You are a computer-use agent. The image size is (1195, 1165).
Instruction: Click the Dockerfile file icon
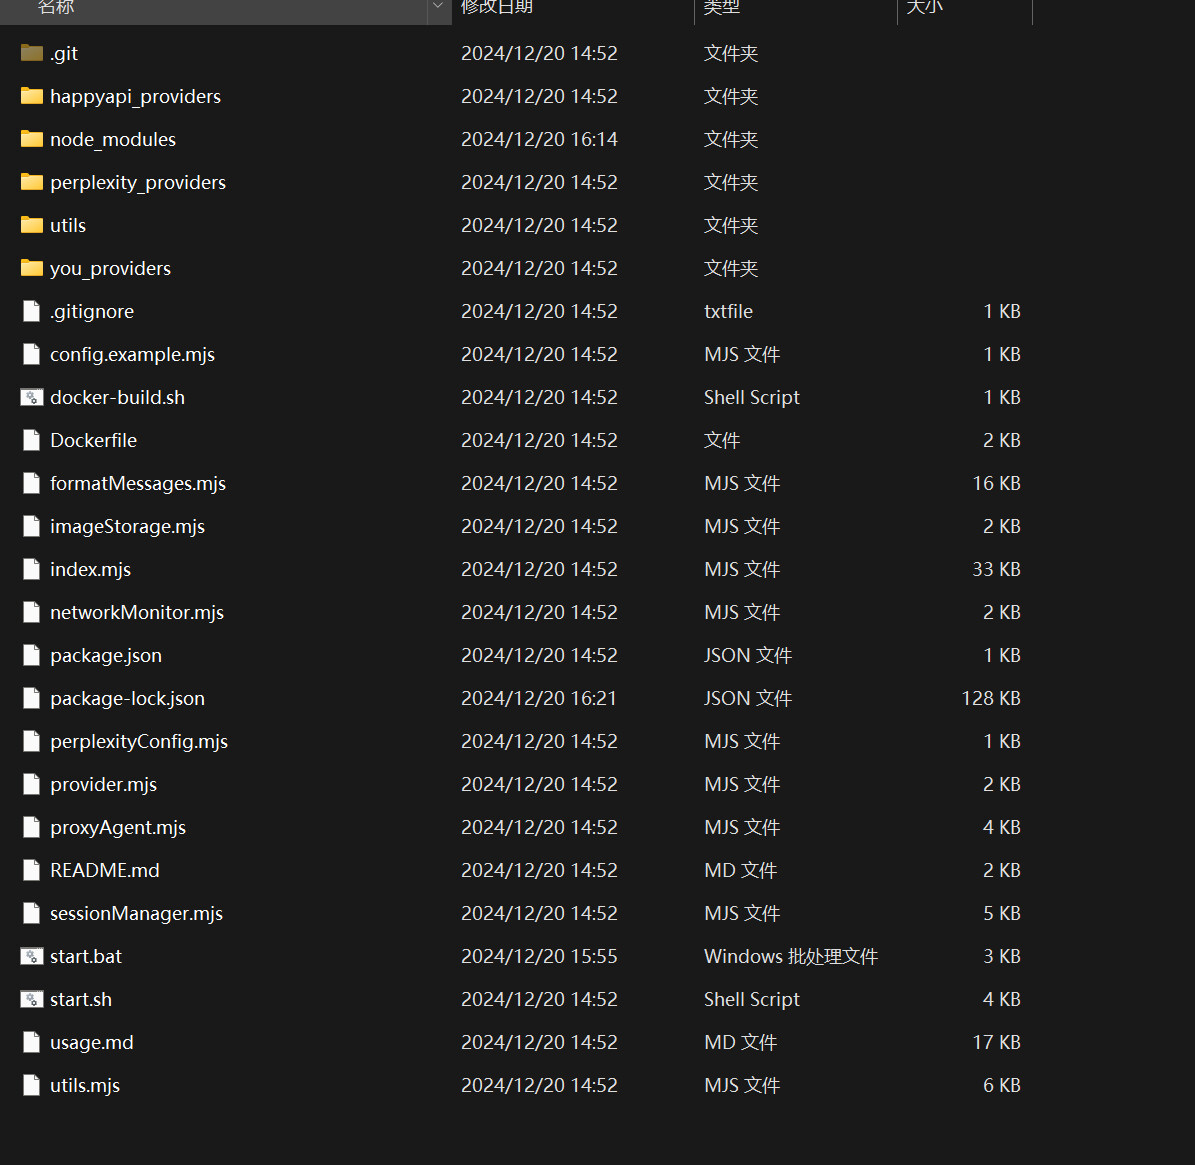pyautogui.click(x=32, y=440)
